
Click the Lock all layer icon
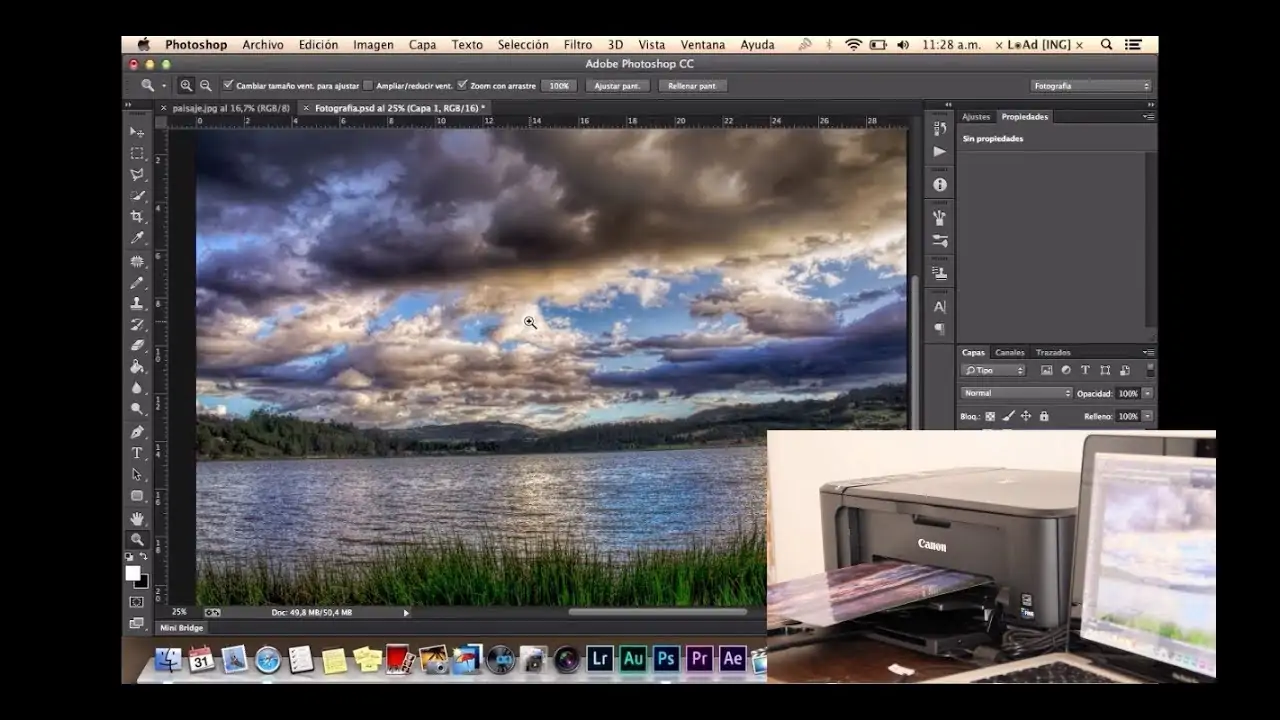[1042, 416]
